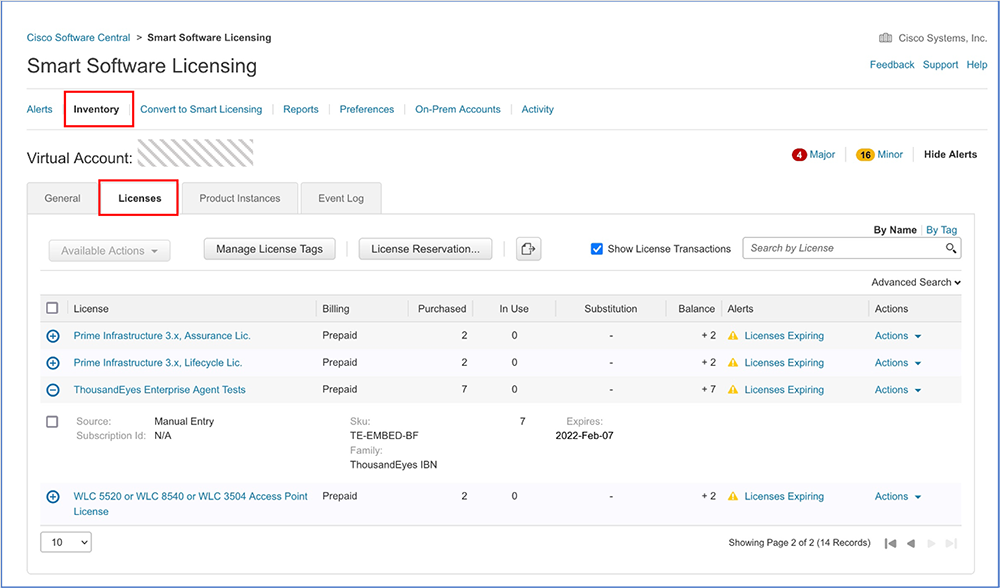The width and height of the screenshot is (1000, 588).
Task: Open Licenses Expiring alert for Lifecycle Lic.
Action: 784,363
